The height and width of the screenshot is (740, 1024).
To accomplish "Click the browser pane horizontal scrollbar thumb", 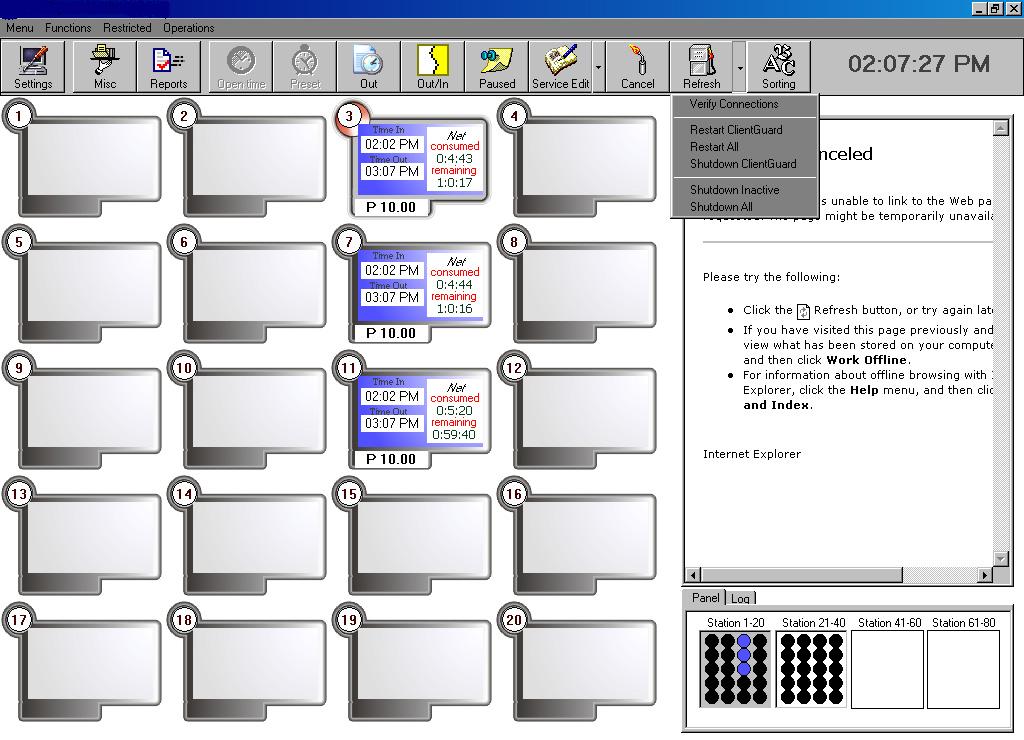I will click(801, 575).
